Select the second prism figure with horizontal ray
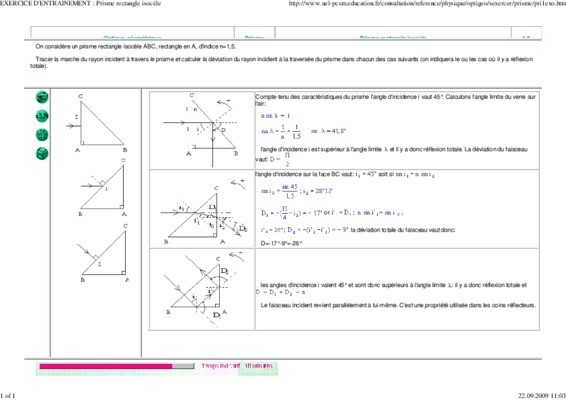The height and width of the screenshot is (400, 566). [x=103, y=187]
